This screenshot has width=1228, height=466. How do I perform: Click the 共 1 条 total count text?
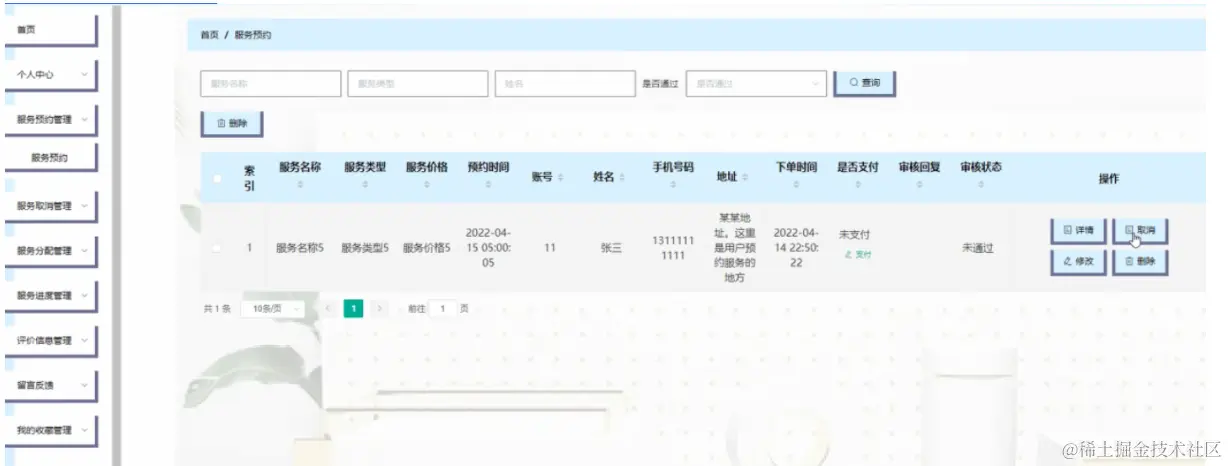[x=217, y=309]
